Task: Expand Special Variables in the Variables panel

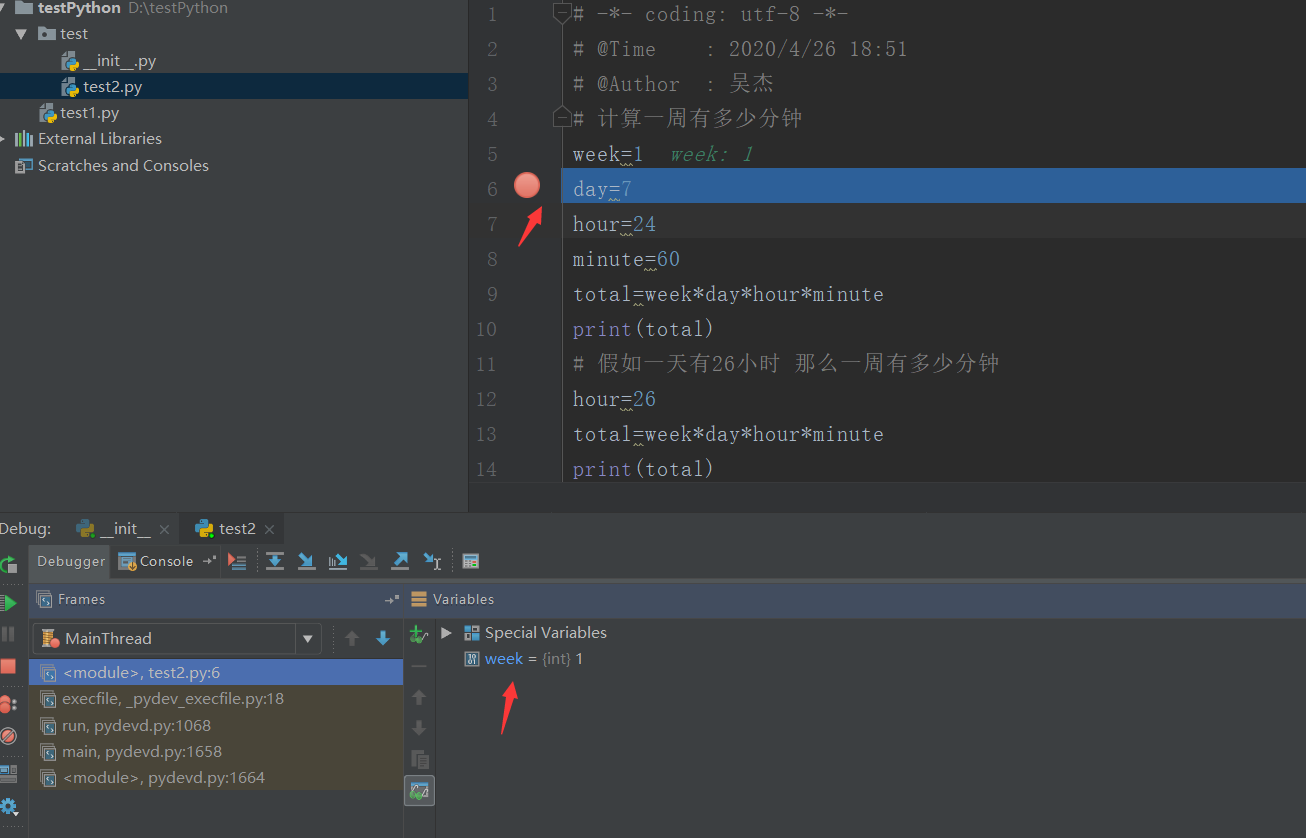Action: coord(446,632)
